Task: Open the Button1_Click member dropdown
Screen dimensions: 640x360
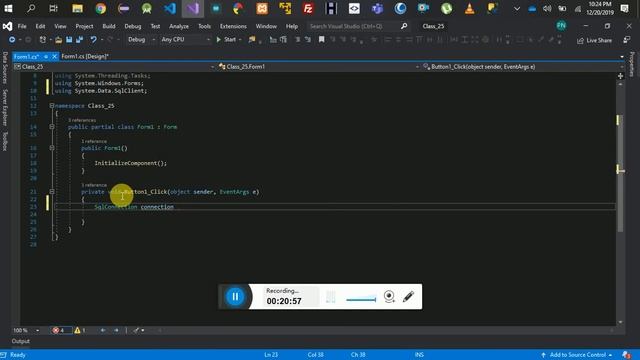Action: pos(523,67)
